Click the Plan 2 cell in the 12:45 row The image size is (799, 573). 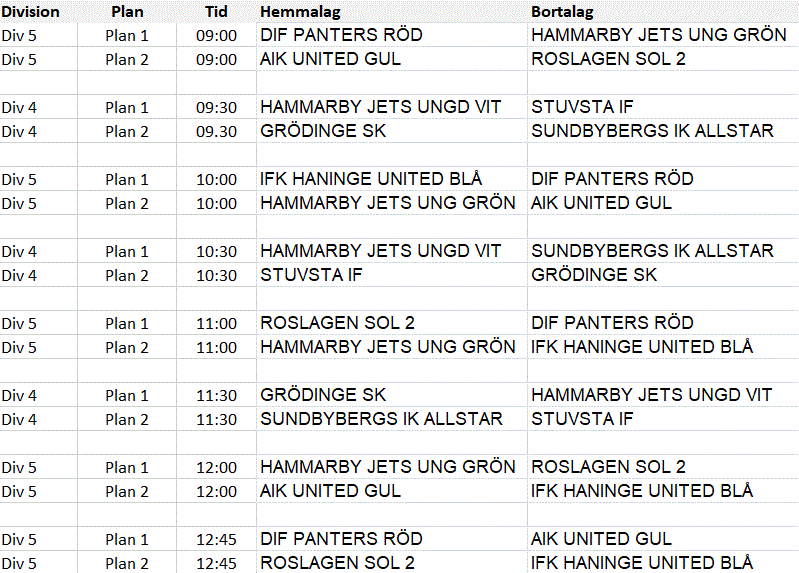[127, 563]
